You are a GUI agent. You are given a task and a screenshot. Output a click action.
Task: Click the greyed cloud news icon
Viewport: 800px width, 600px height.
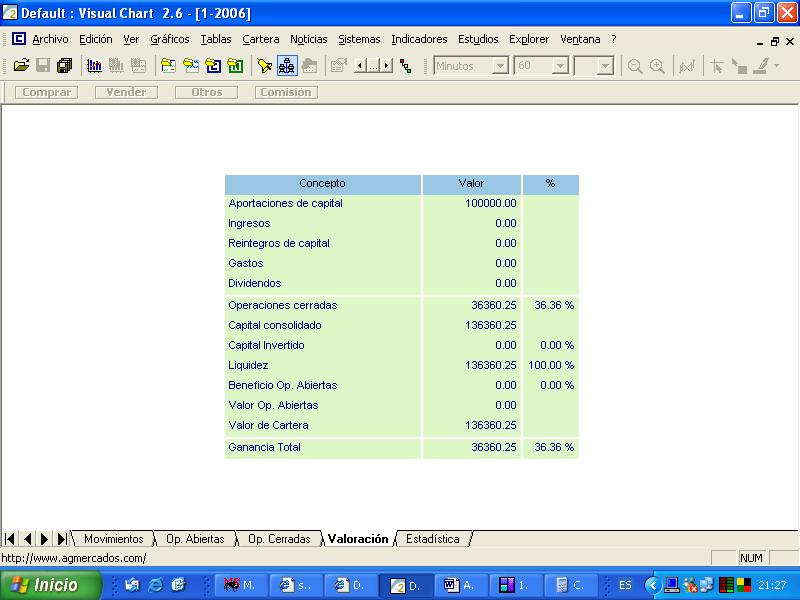[x=309, y=66]
